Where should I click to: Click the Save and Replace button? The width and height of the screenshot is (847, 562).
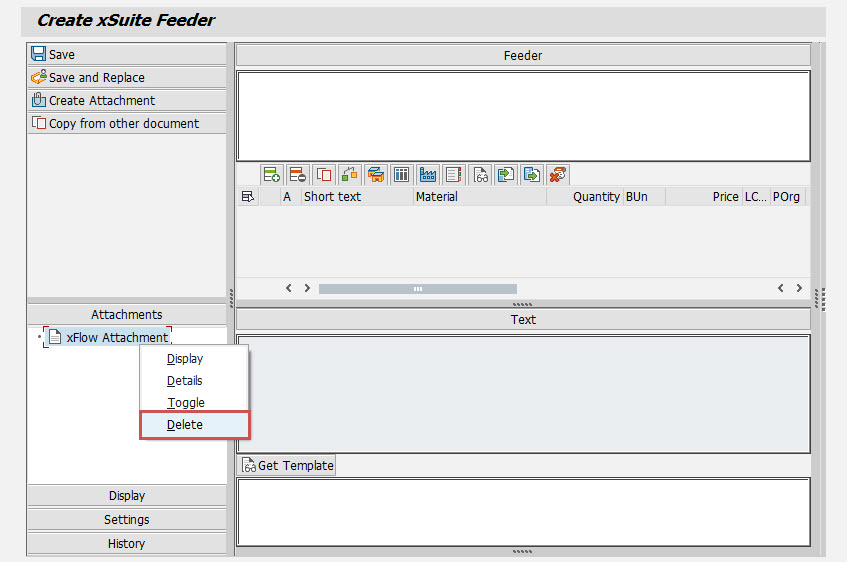coord(127,77)
